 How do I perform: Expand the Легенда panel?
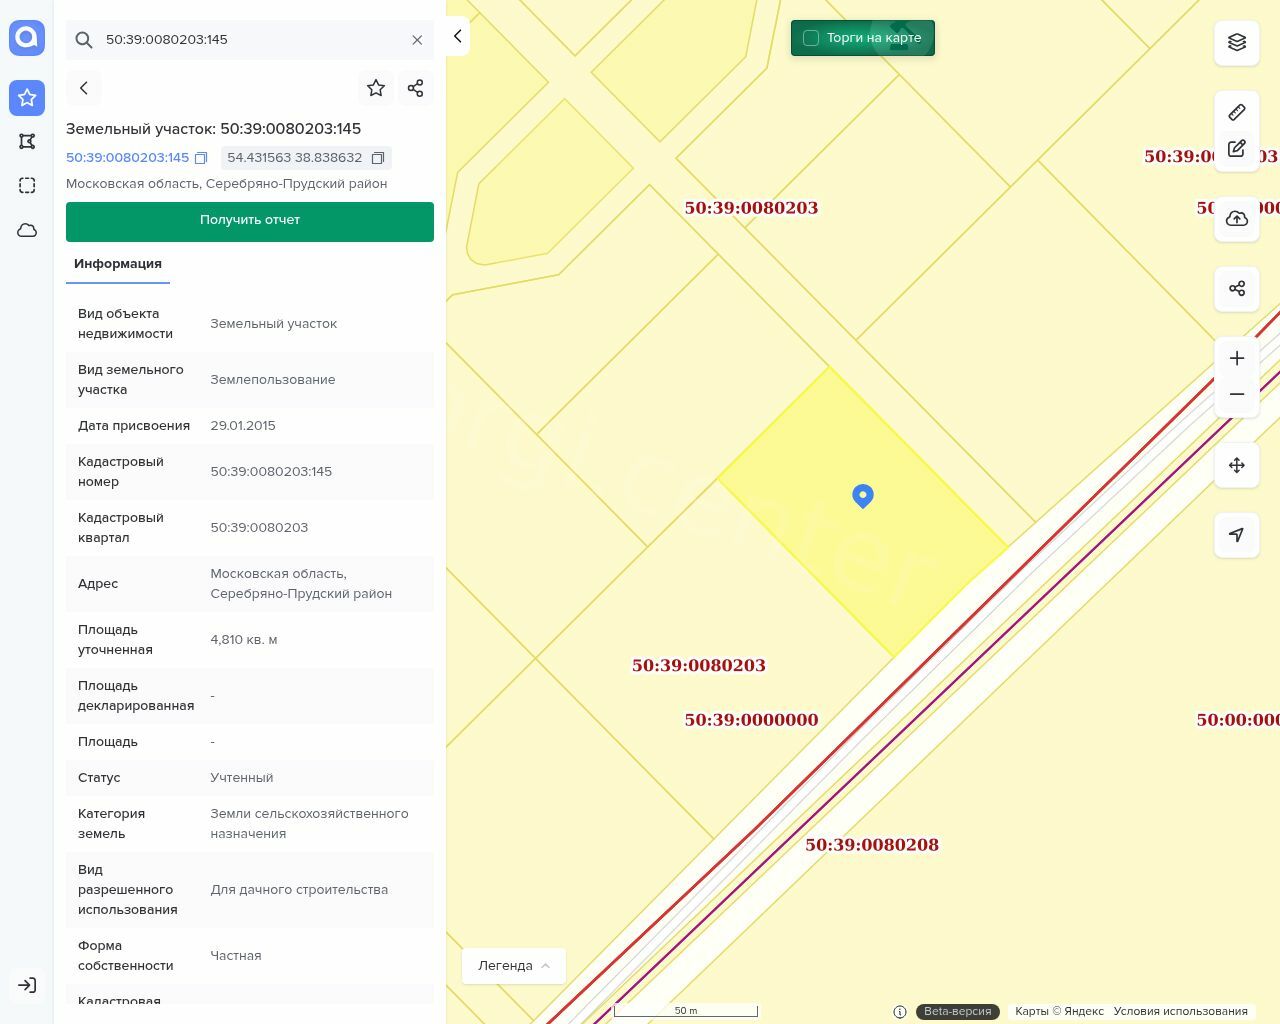[513, 966]
